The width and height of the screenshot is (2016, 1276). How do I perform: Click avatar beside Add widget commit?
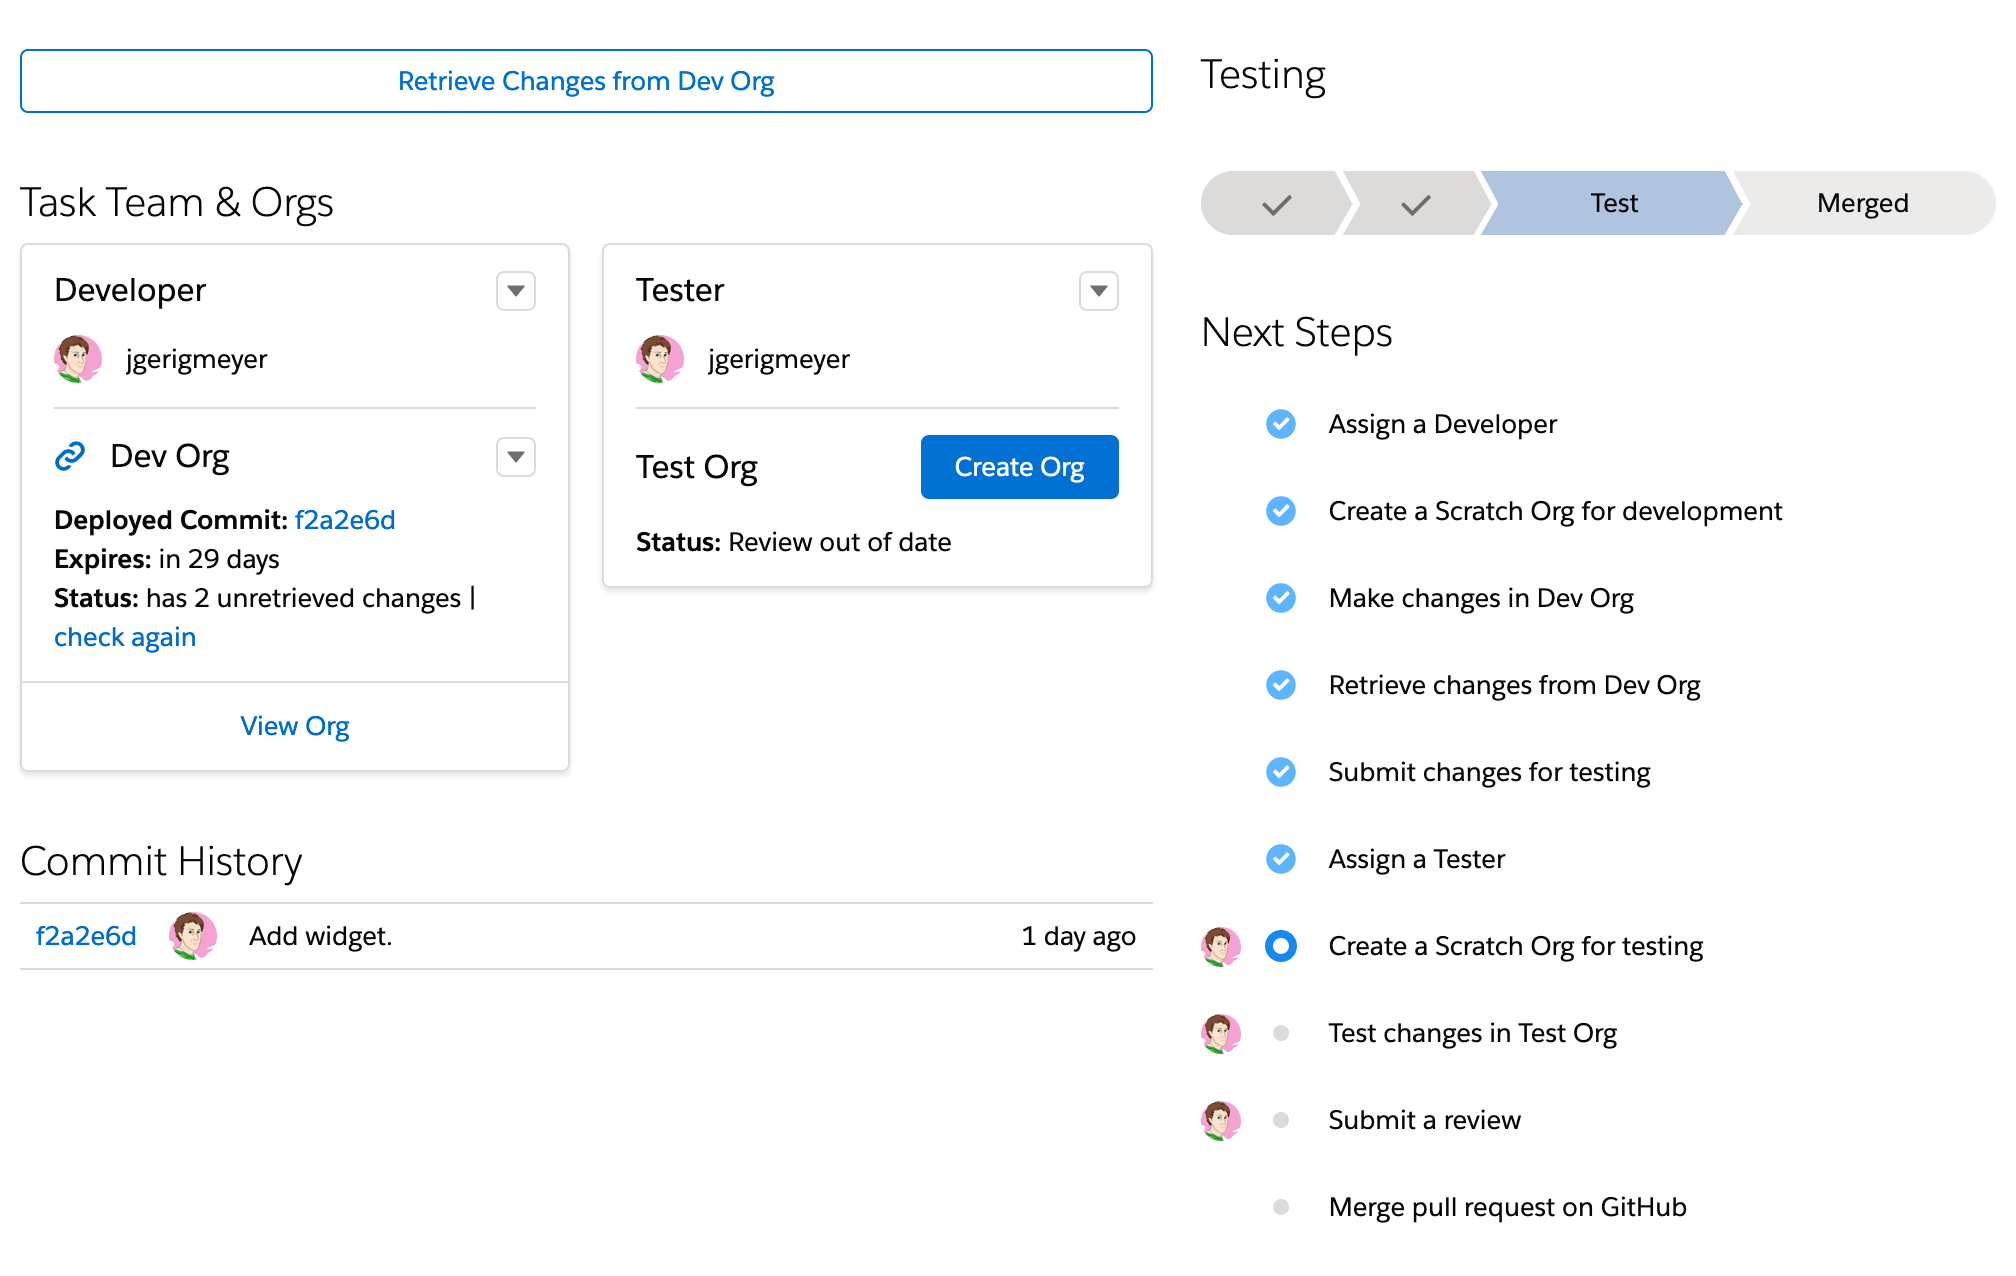point(193,936)
